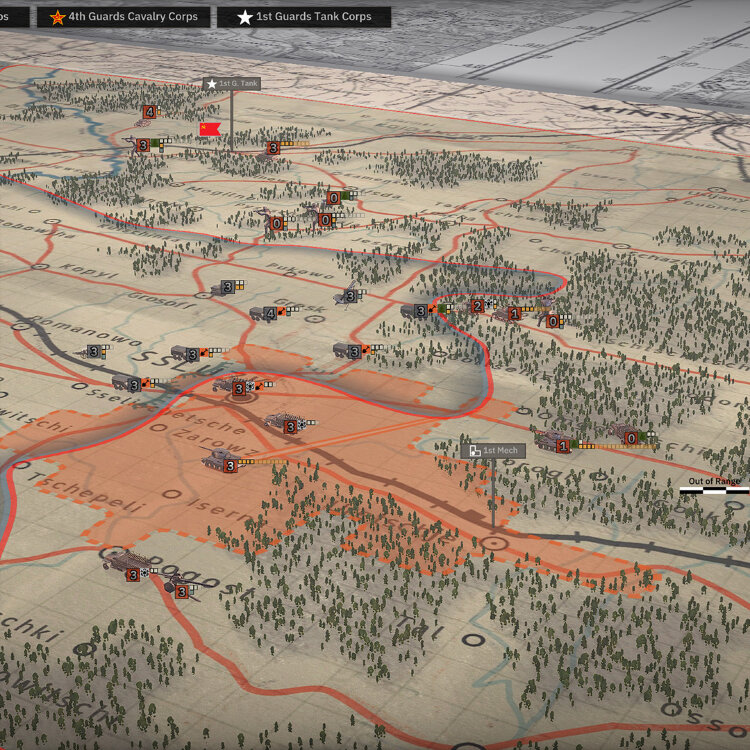
Task: Select the aircraft unit north of Grosk
Action: [x=349, y=296]
